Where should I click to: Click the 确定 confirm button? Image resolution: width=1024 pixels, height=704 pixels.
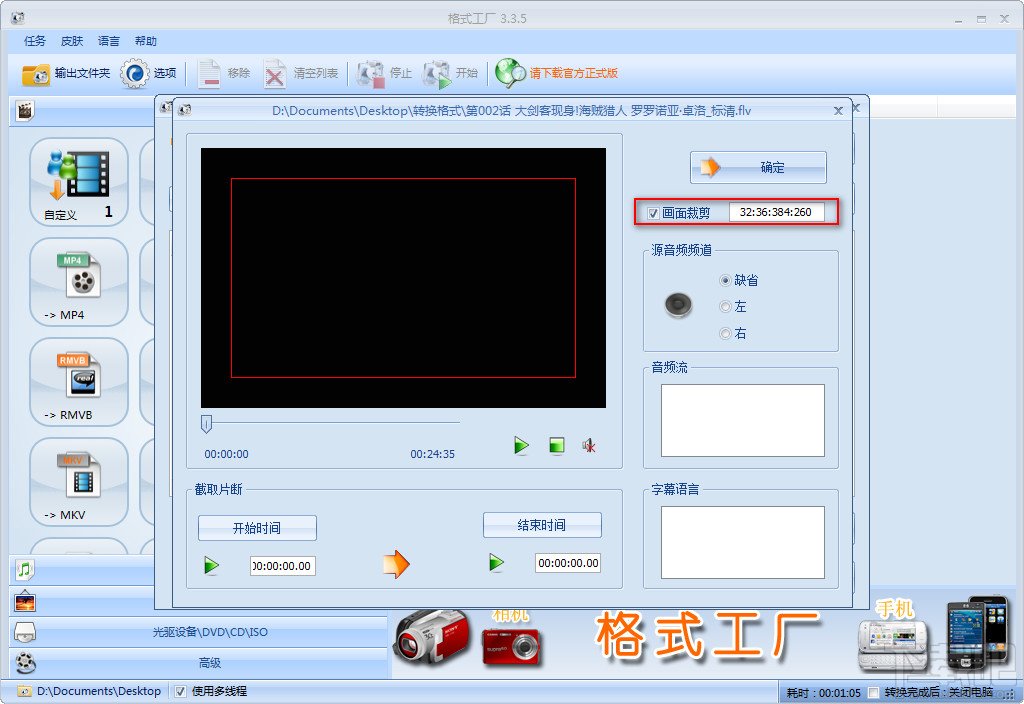(758, 167)
